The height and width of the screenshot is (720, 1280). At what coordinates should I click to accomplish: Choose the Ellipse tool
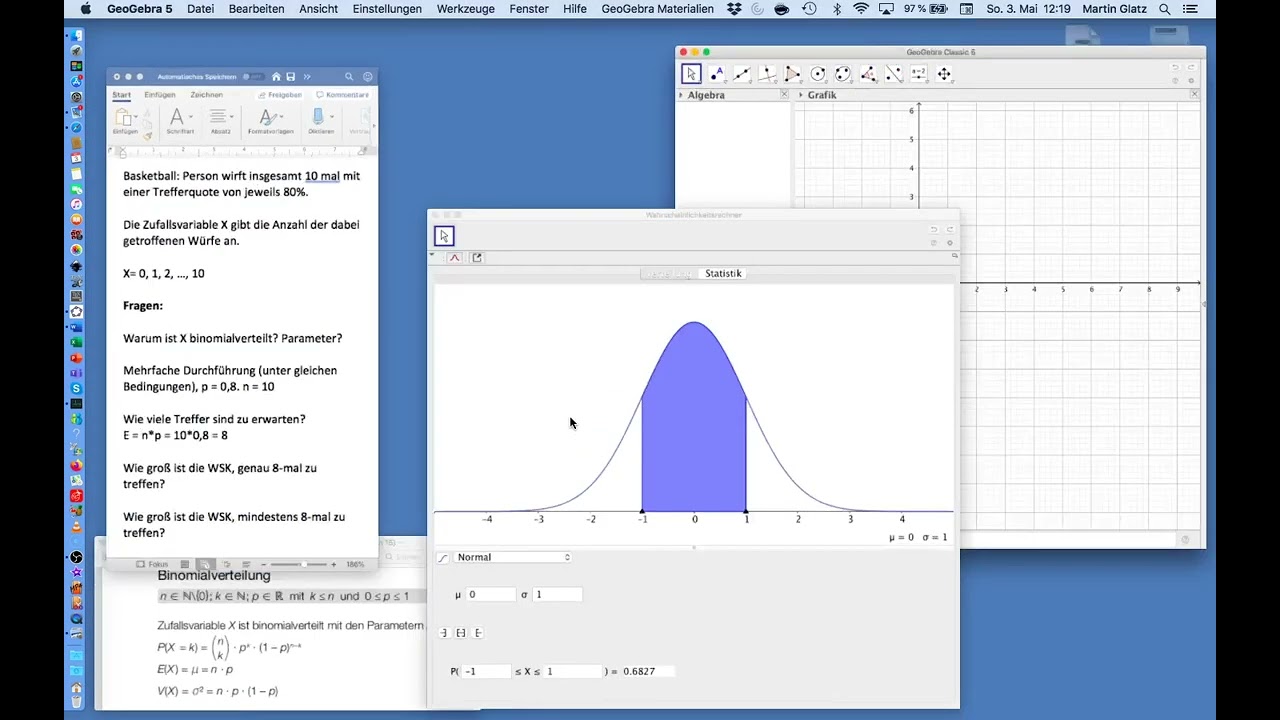pos(843,74)
